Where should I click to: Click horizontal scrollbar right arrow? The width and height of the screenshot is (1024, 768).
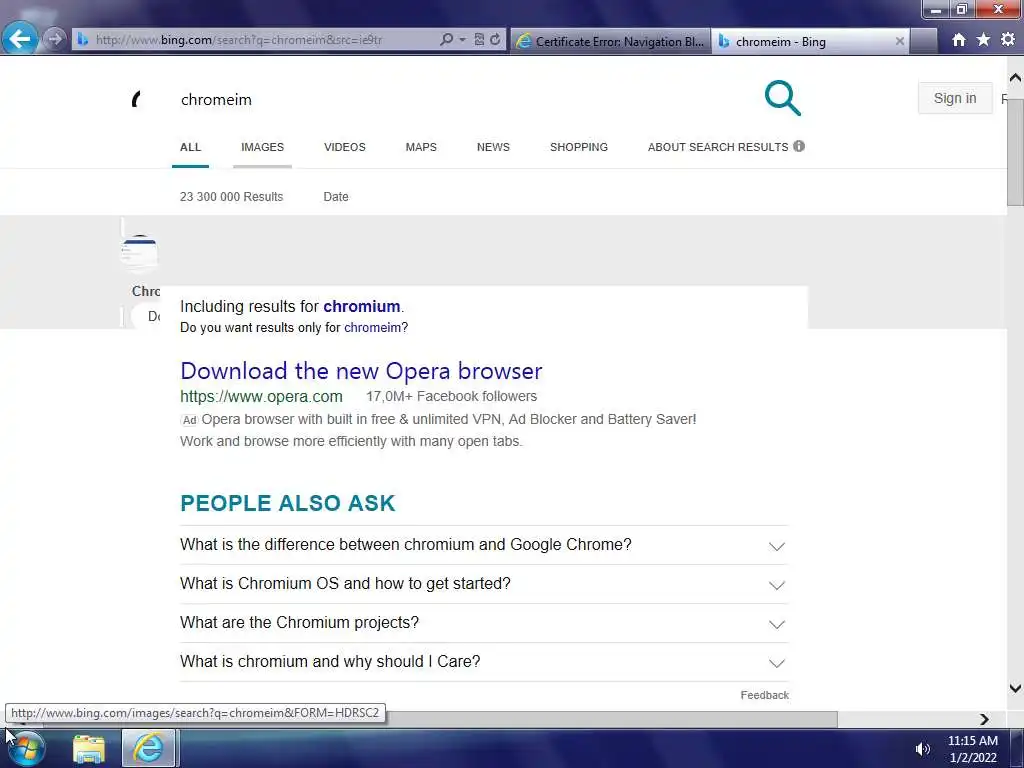coord(985,719)
